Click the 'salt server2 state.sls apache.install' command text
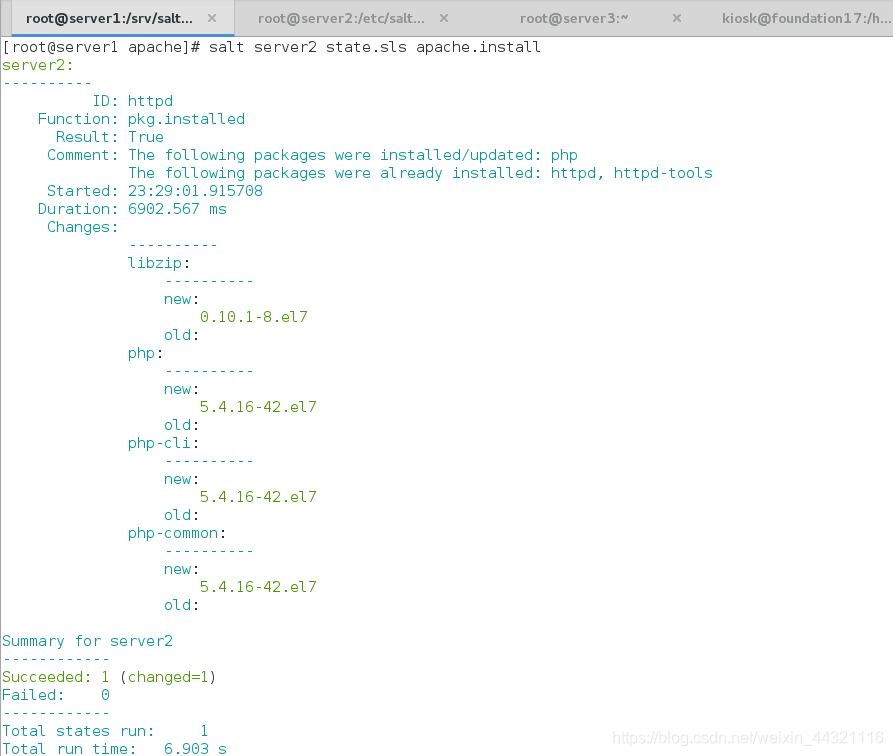This screenshot has height=756, width=893. (374, 47)
